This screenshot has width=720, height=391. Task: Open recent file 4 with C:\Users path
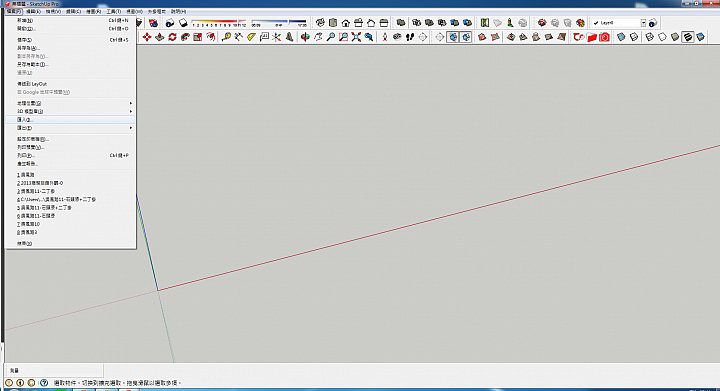(70, 200)
